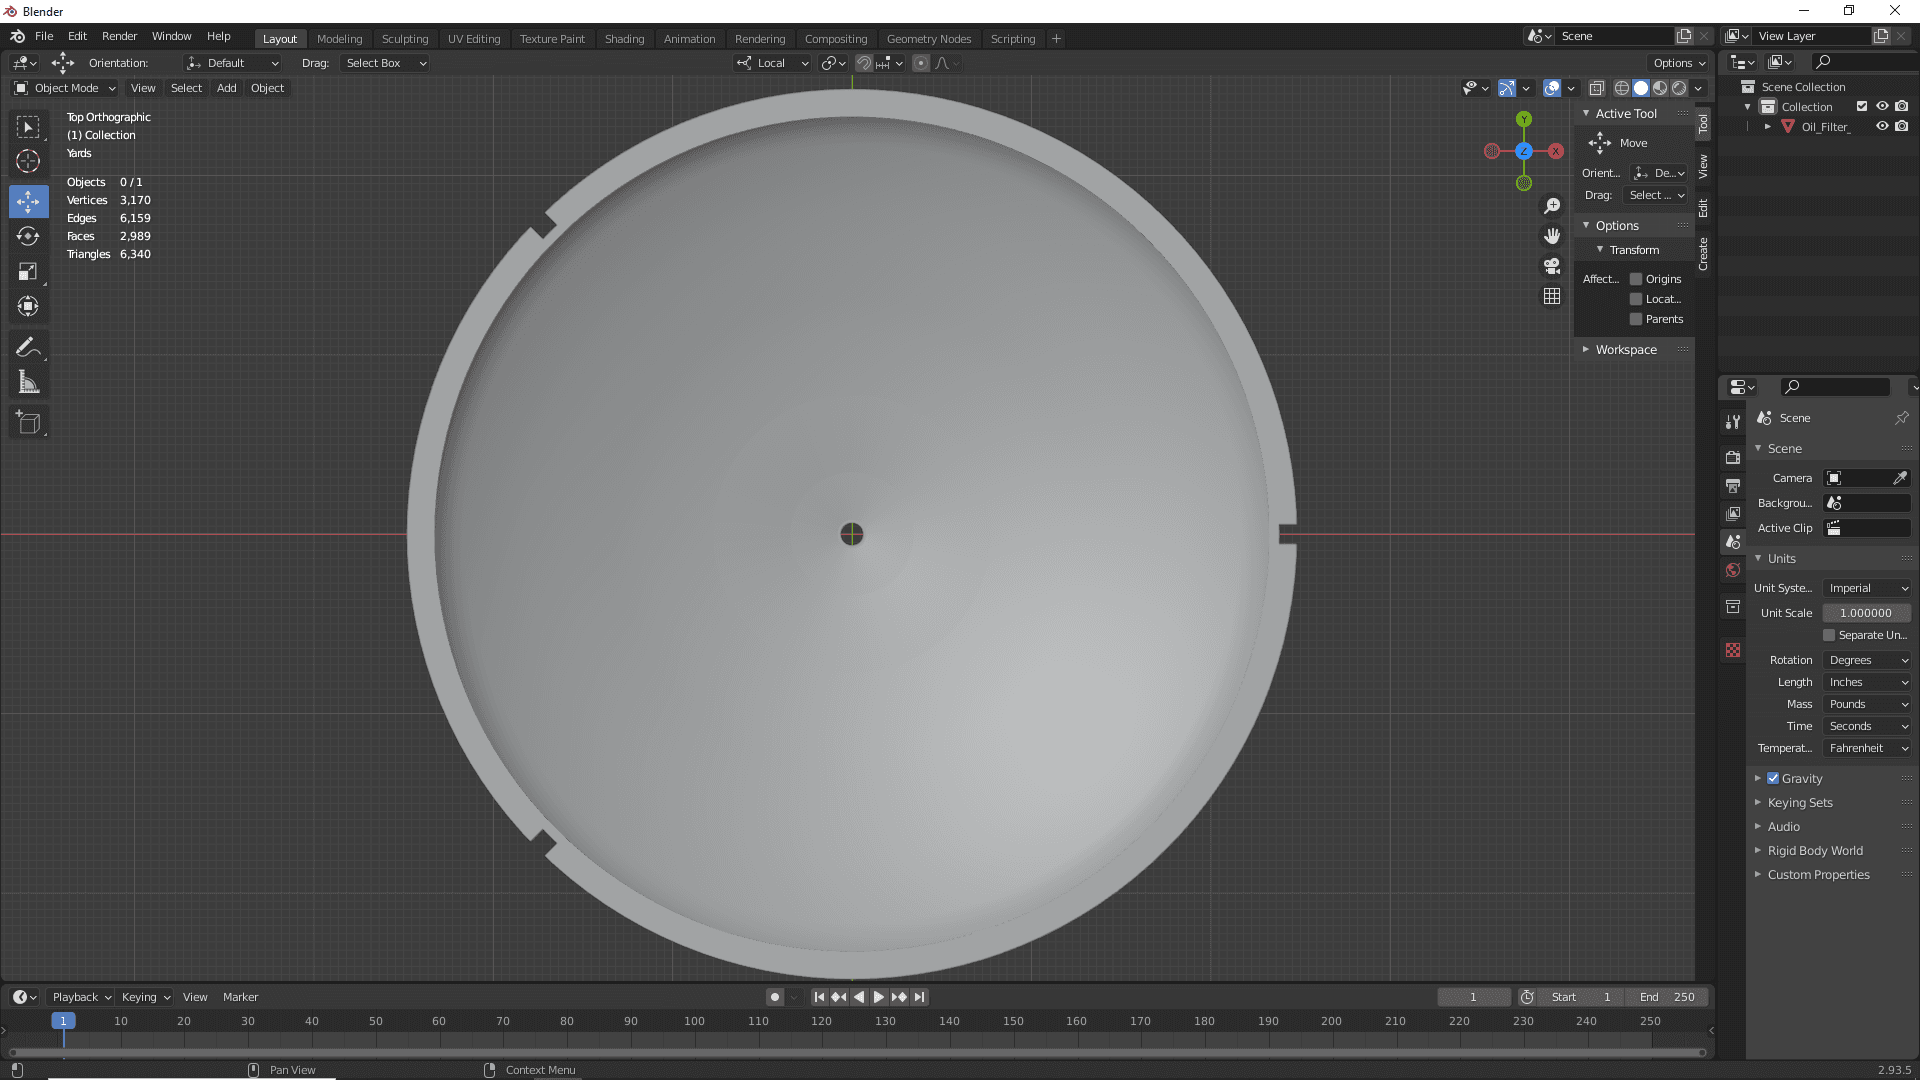Pin the Scene properties panel
Image resolution: width=1920 pixels, height=1080 pixels.
pyautogui.click(x=1902, y=418)
